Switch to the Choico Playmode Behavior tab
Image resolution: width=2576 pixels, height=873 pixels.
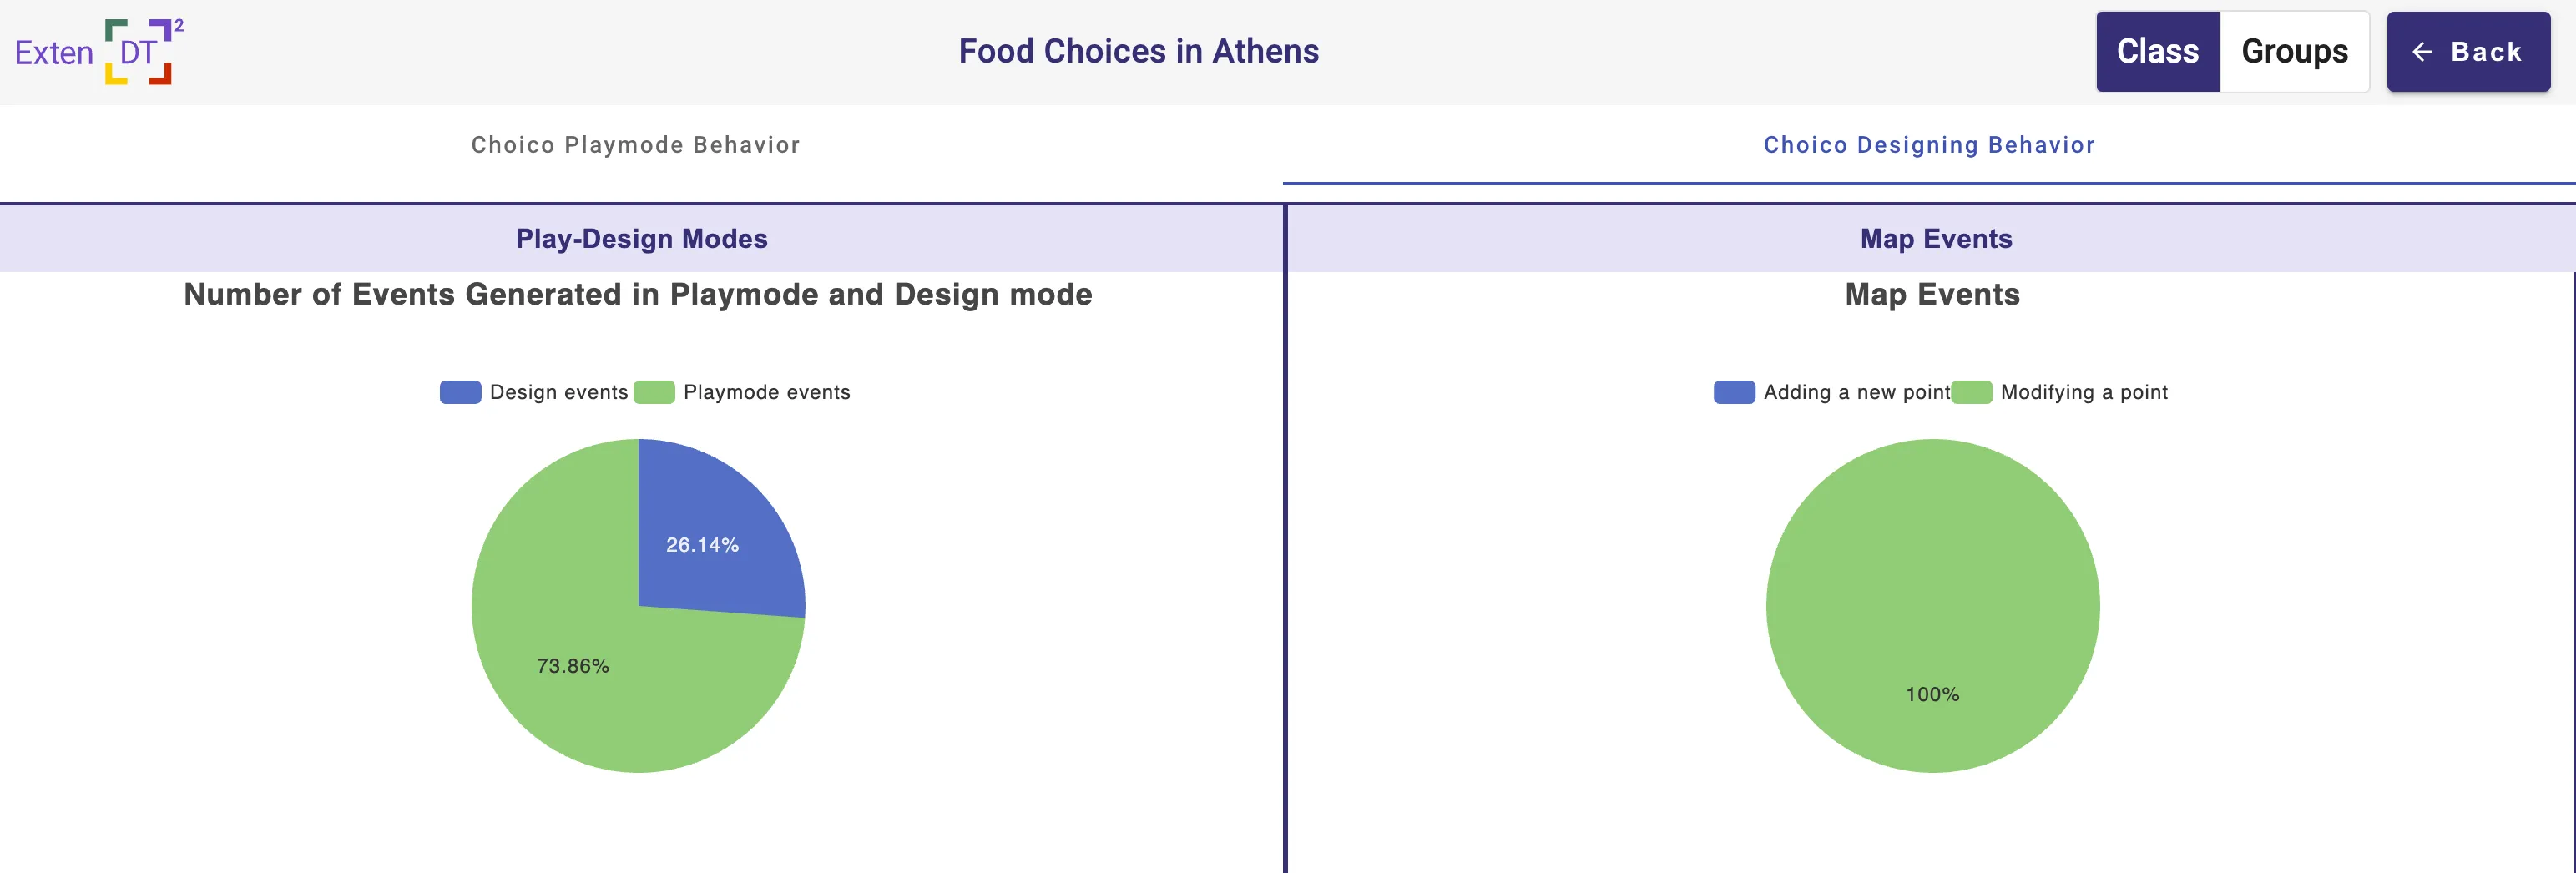(x=635, y=145)
